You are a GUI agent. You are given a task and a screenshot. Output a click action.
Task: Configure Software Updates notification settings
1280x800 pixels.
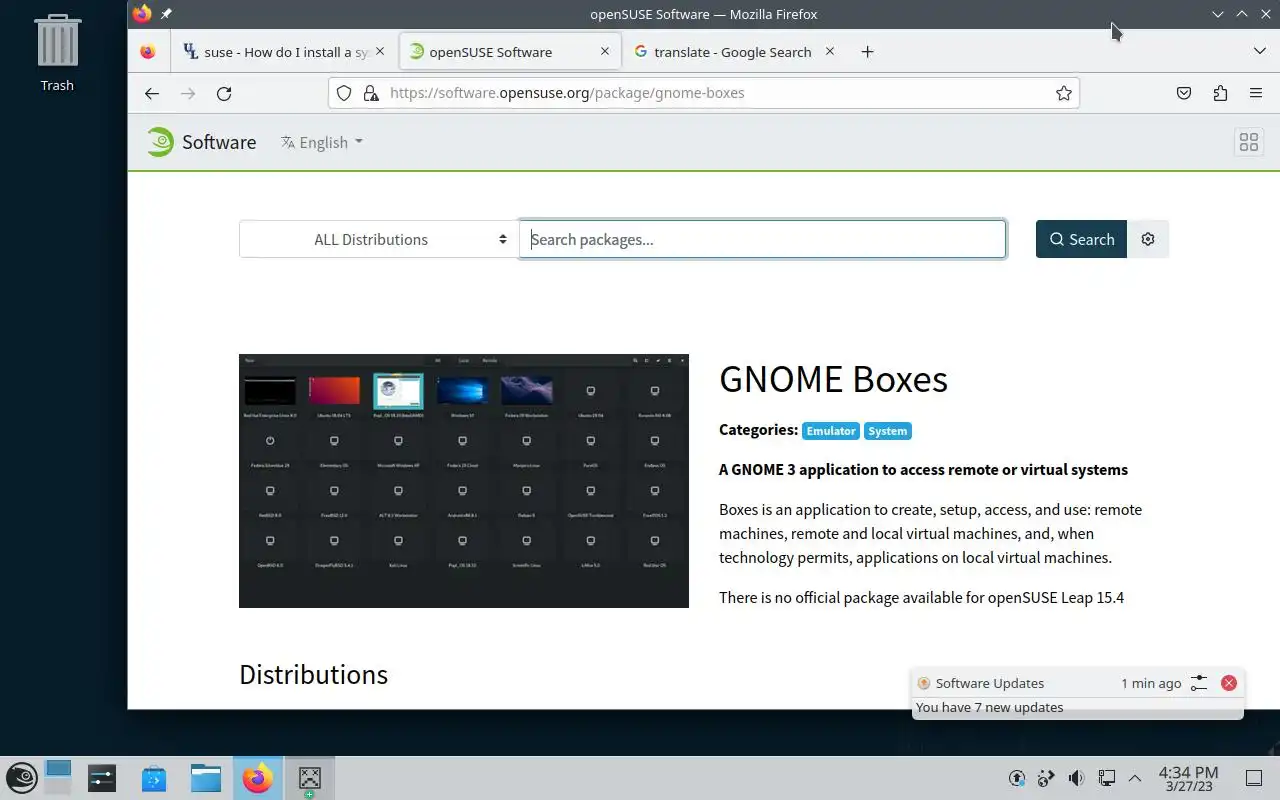tap(1199, 683)
